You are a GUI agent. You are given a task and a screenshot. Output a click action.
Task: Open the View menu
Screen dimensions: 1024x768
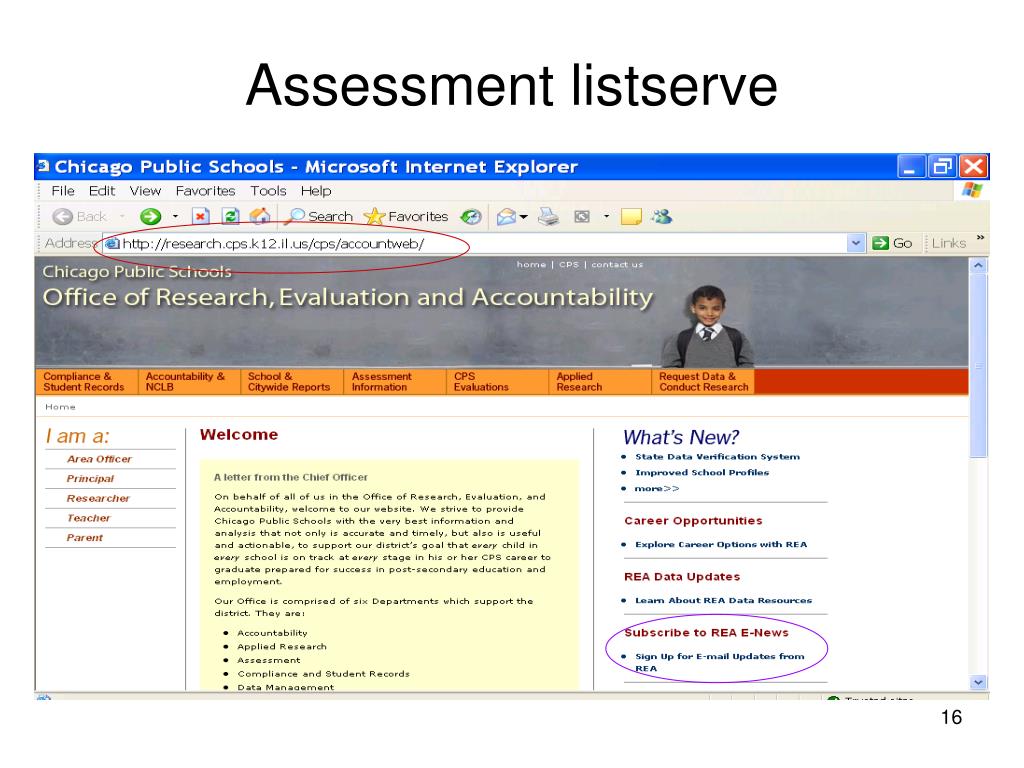[145, 191]
